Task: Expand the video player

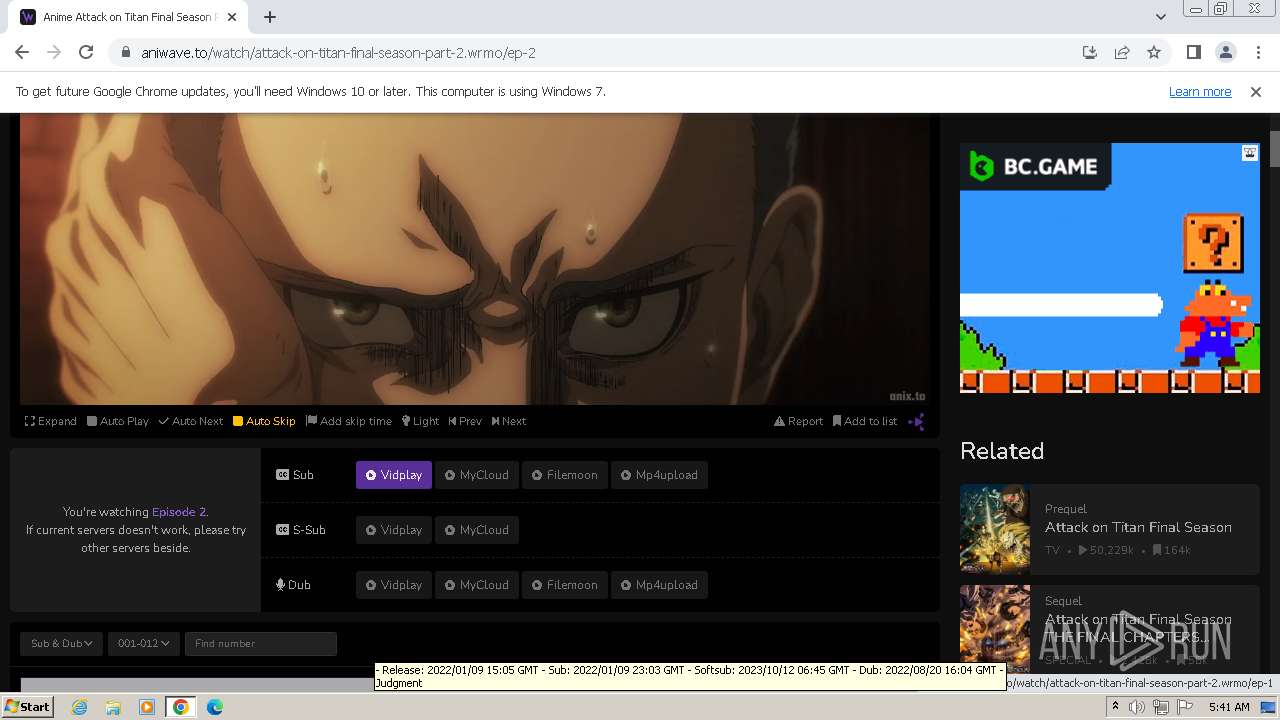Action: [51, 421]
